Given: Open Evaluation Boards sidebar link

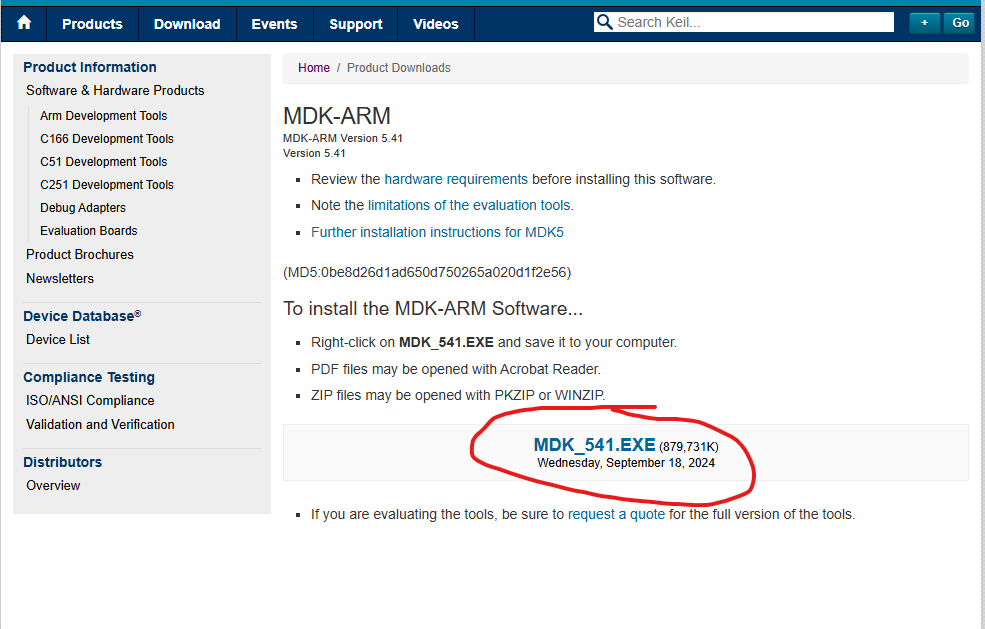Looking at the screenshot, I should pos(89,231).
